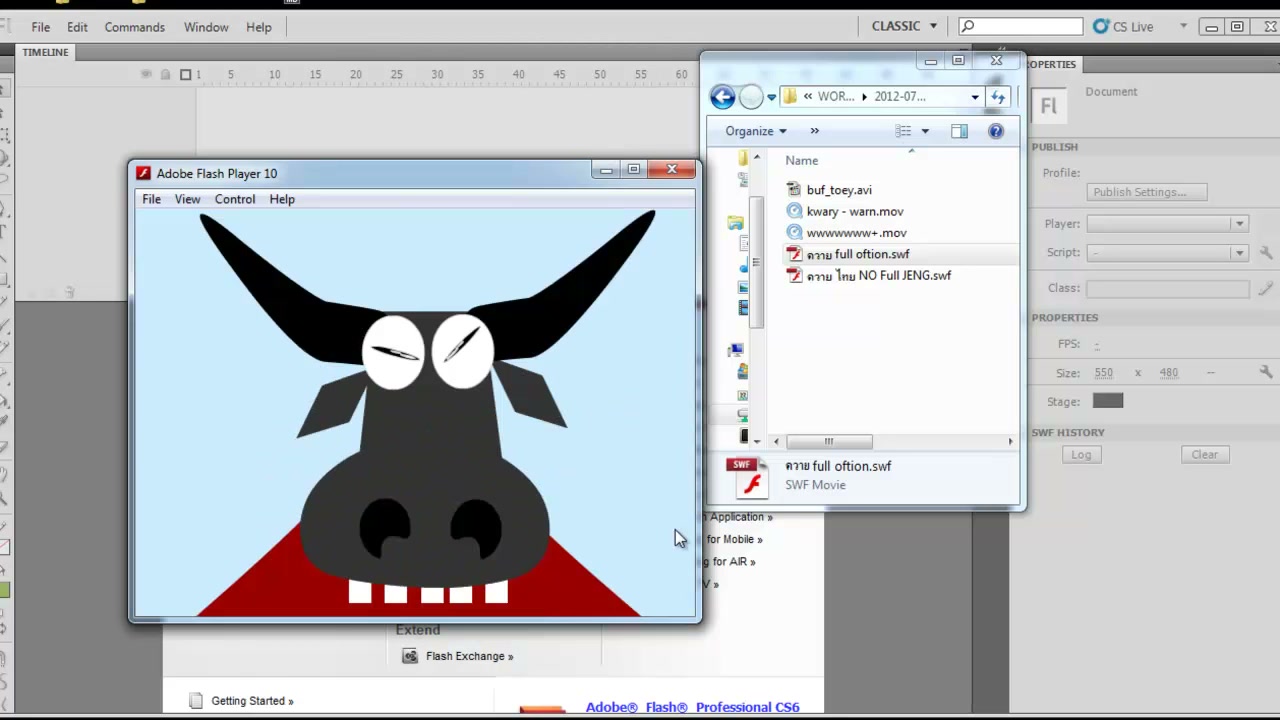Image resolution: width=1280 pixels, height=720 pixels.
Task: Click the Stage color swatch
Action: [x=1107, y=401]
